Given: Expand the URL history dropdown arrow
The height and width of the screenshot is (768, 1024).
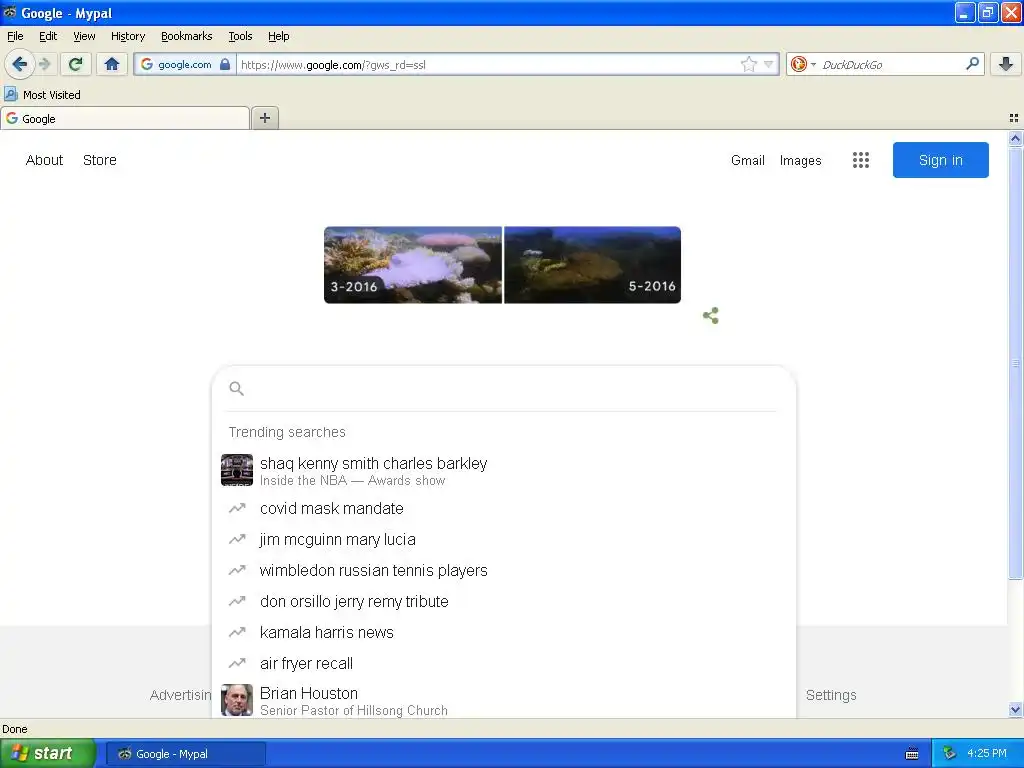Looking at the screenshot, I should (x=769, y=64).
